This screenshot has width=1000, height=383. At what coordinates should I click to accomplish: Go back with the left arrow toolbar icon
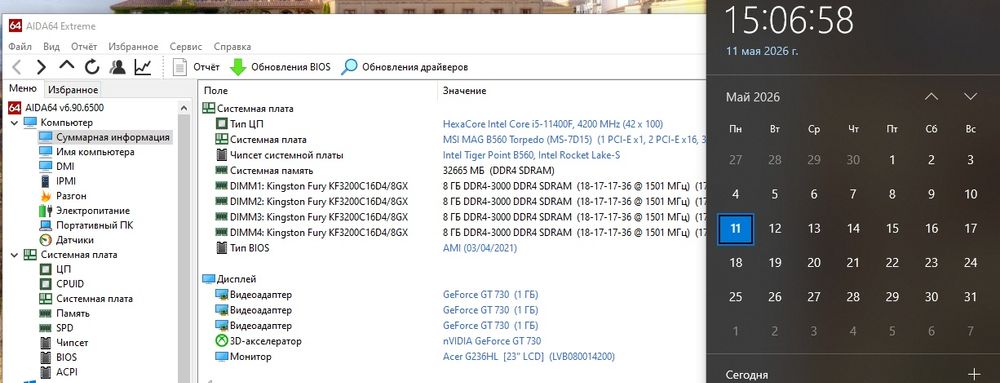pos(17,67)
